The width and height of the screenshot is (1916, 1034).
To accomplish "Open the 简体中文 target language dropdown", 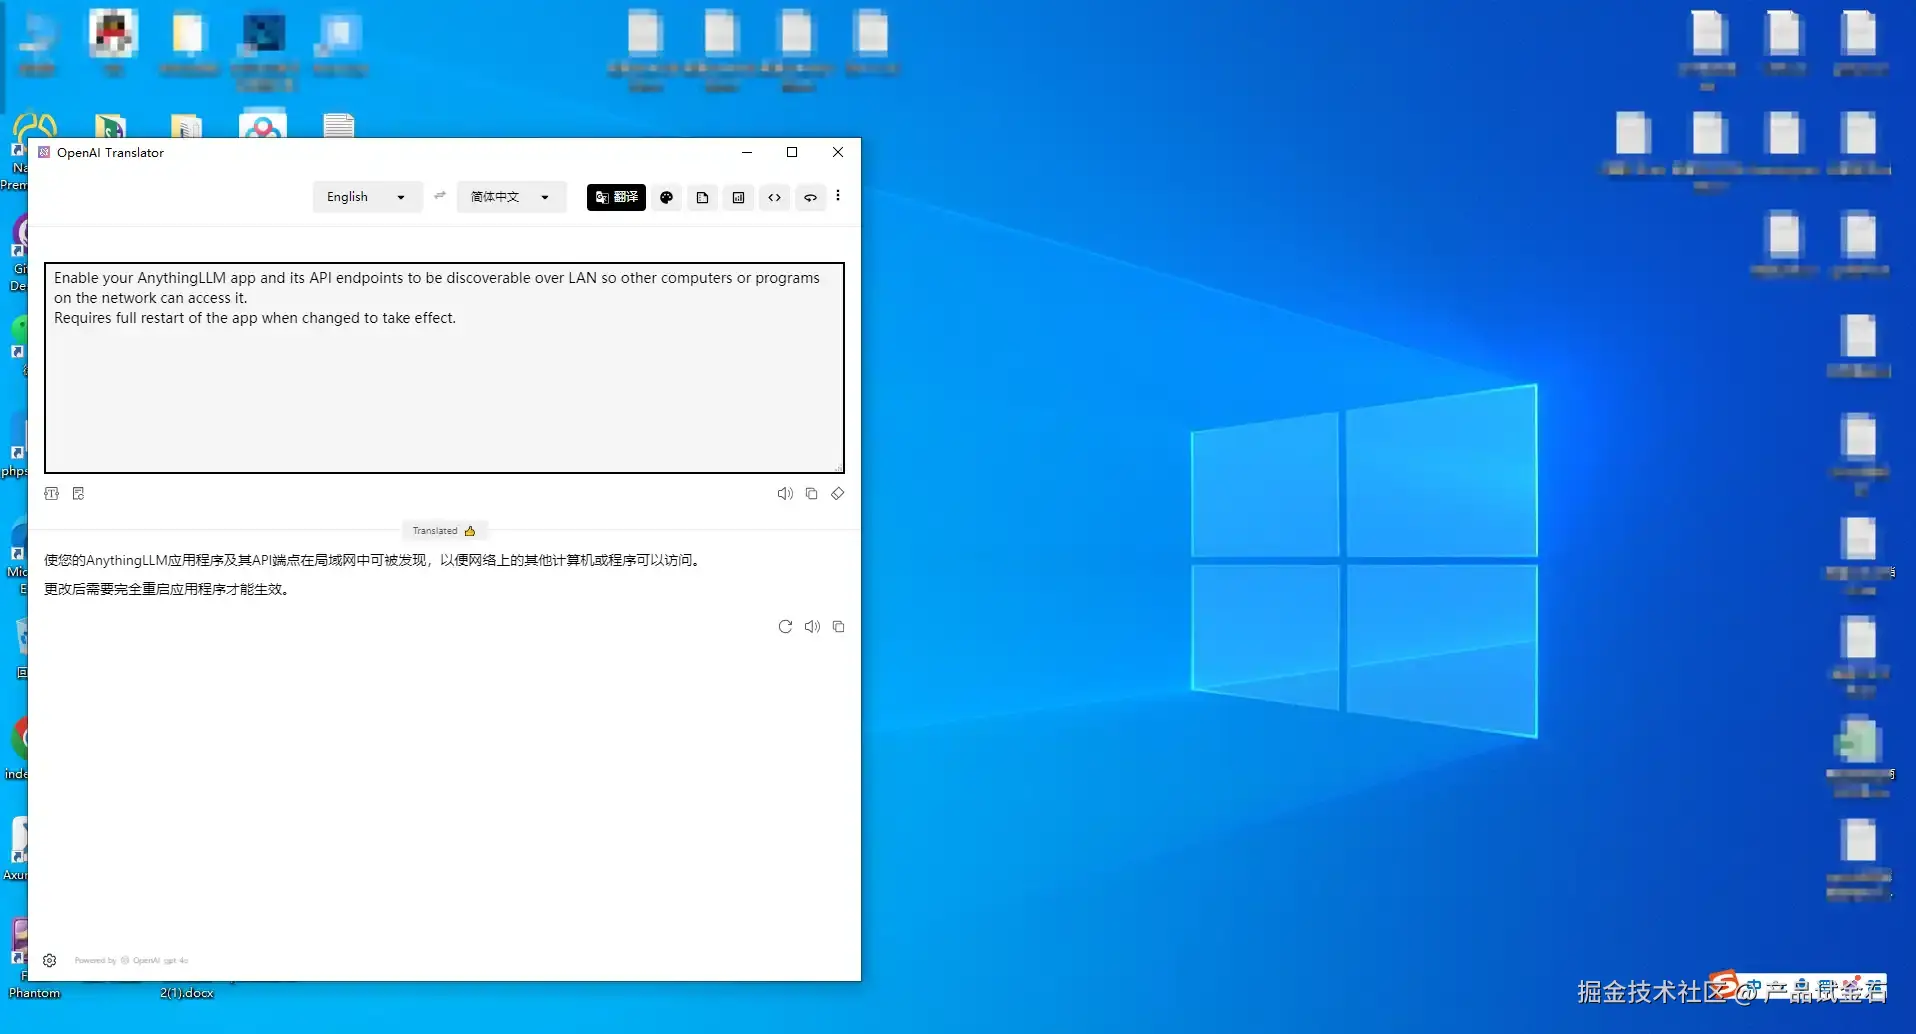I will click(511, 197).
